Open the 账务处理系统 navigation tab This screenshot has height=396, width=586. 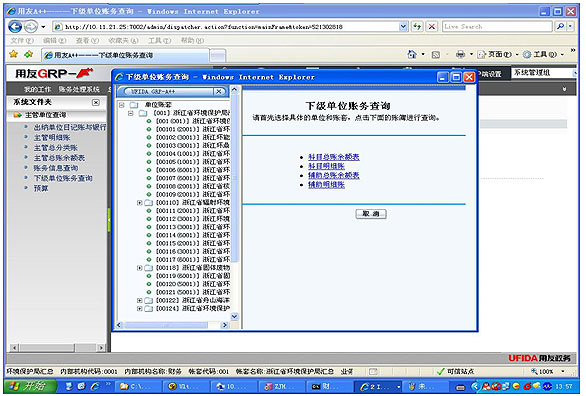pyautogui.click(x=79, y=89)
